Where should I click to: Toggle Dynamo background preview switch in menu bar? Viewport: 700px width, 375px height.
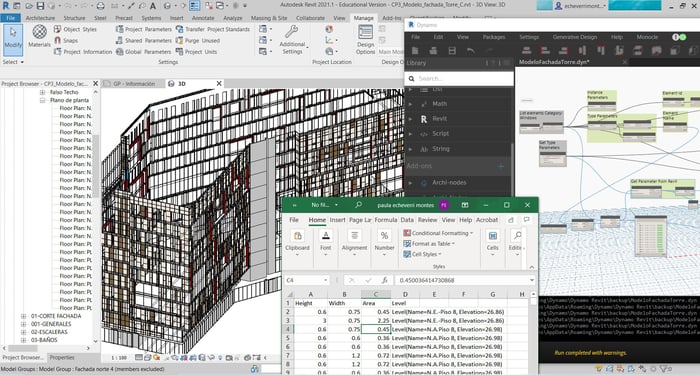click(679, 37)
